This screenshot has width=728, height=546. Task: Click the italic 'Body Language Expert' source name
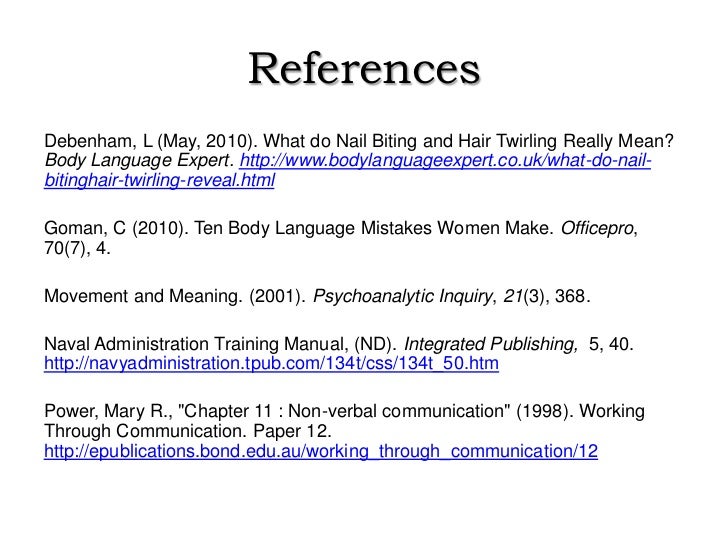[x=137, y=161]
